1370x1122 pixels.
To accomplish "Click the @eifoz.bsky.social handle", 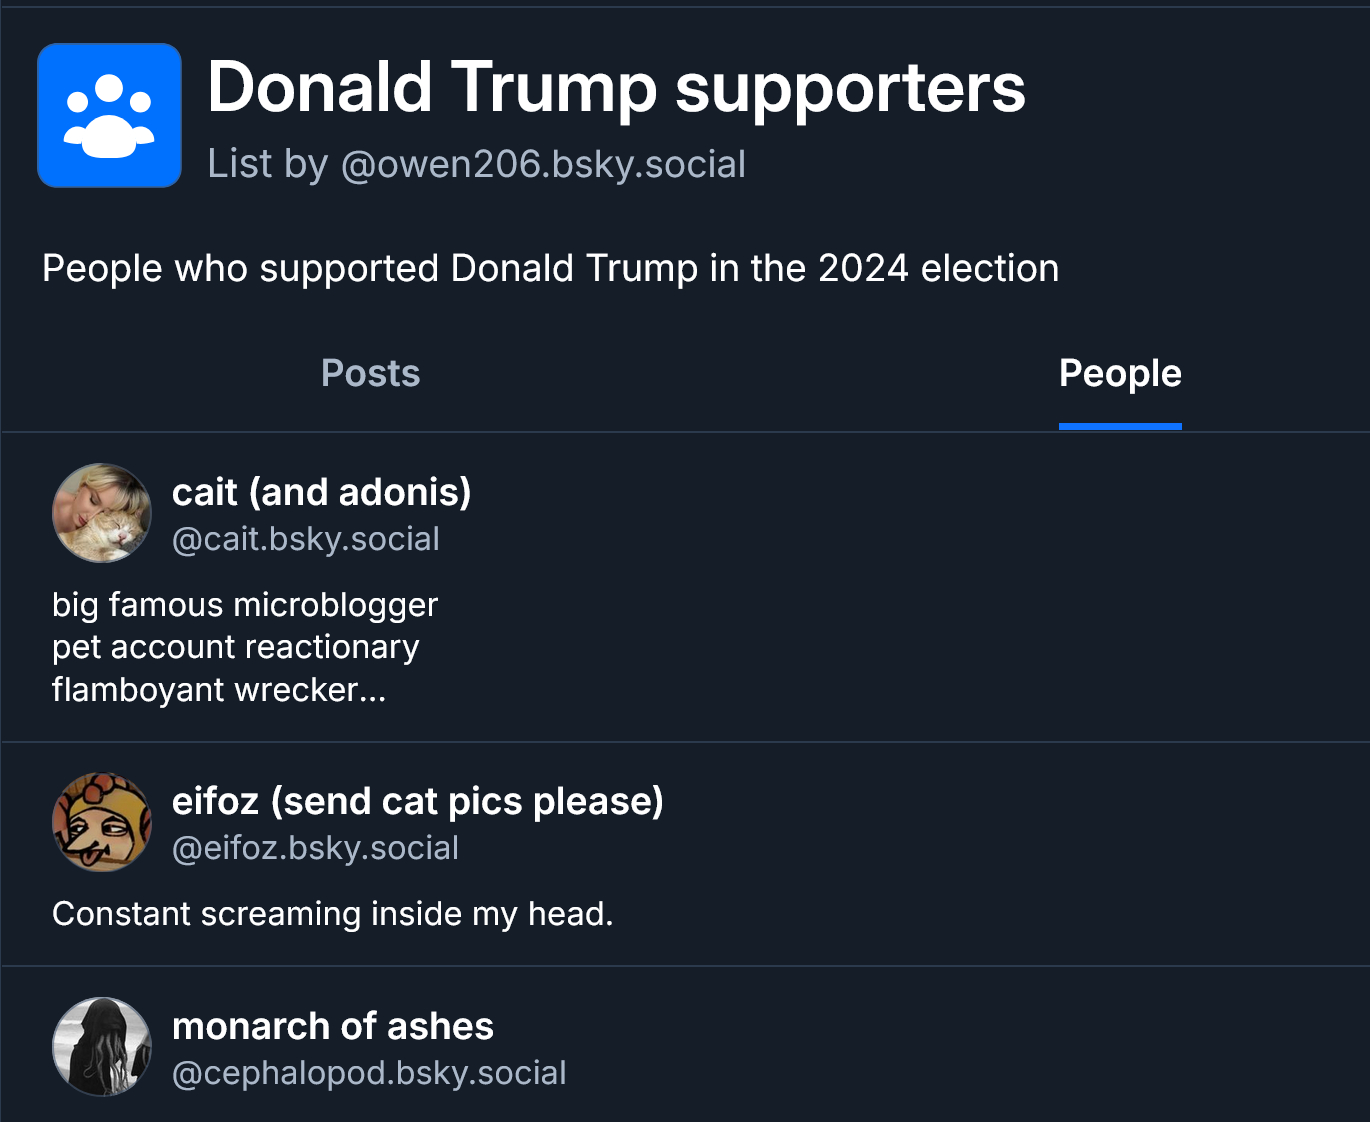I will 315,848.
